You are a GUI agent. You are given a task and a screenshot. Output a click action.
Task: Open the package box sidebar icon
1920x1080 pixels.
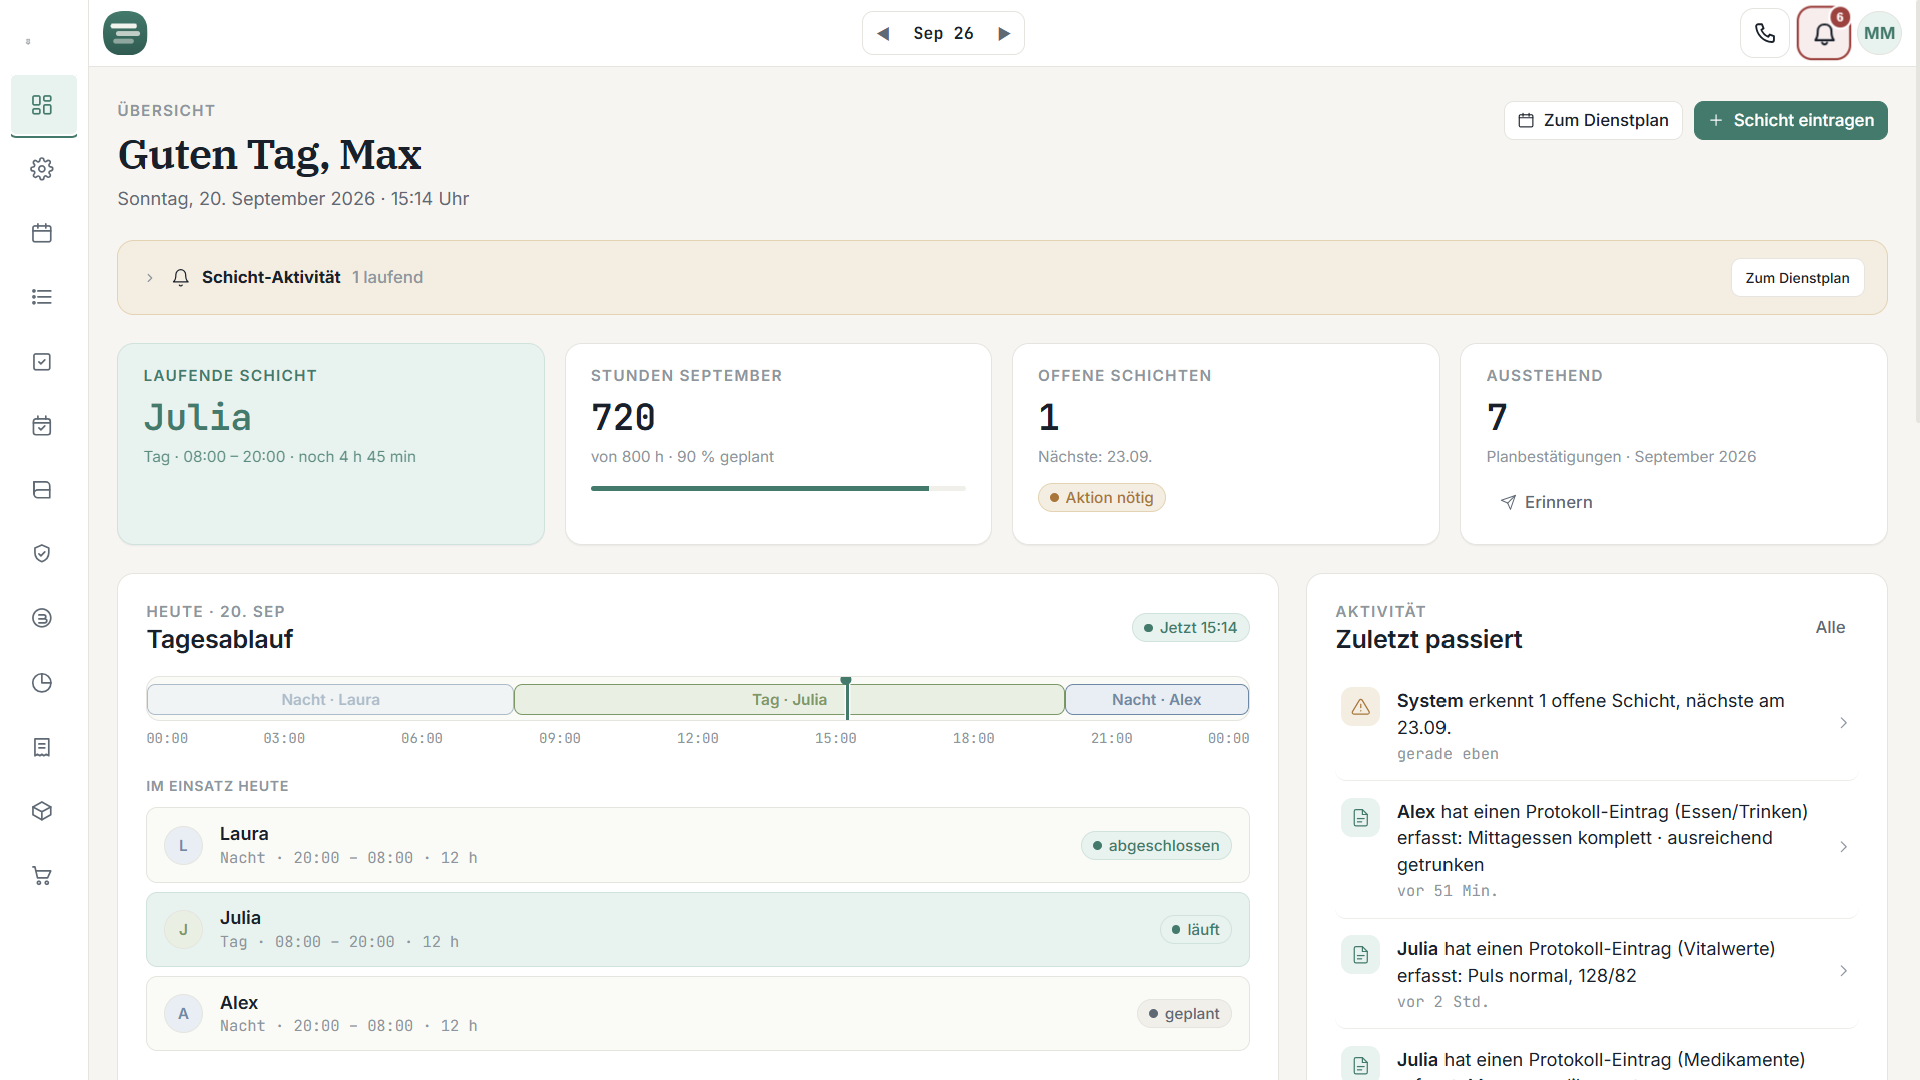point(42,811)
